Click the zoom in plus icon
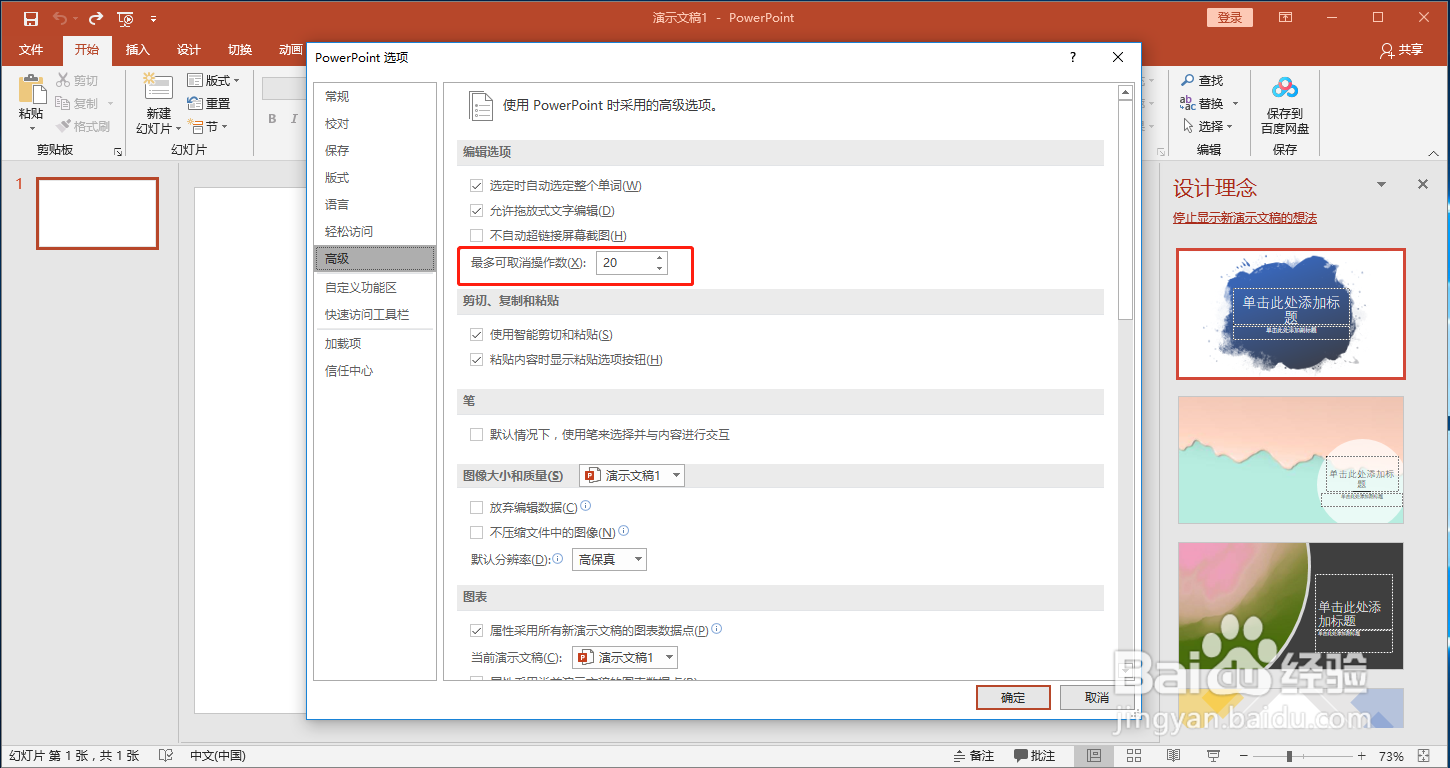 (1362, 756)
